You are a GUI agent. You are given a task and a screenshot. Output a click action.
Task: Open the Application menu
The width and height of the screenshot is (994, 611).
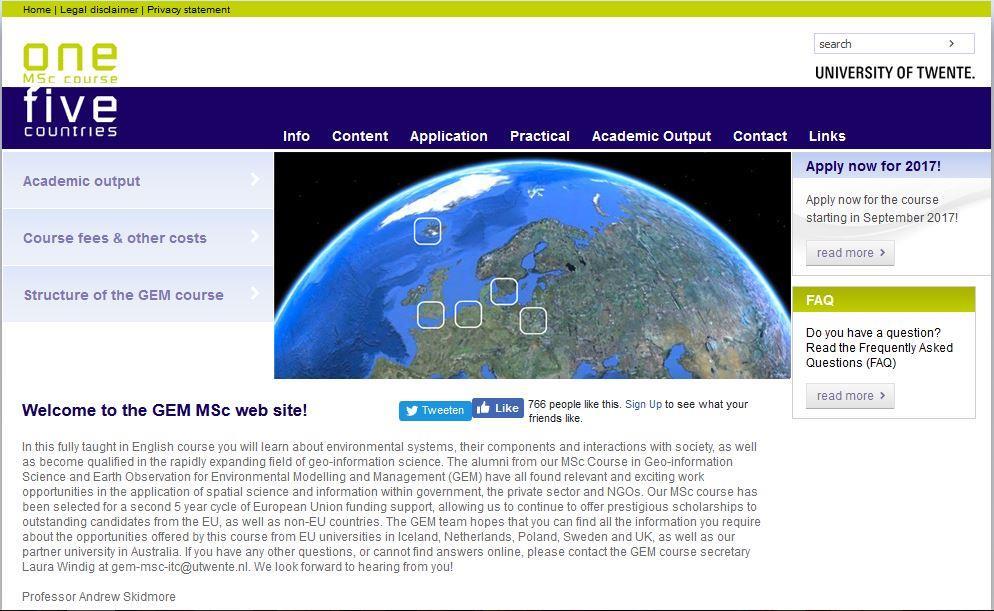coord(449,136)
